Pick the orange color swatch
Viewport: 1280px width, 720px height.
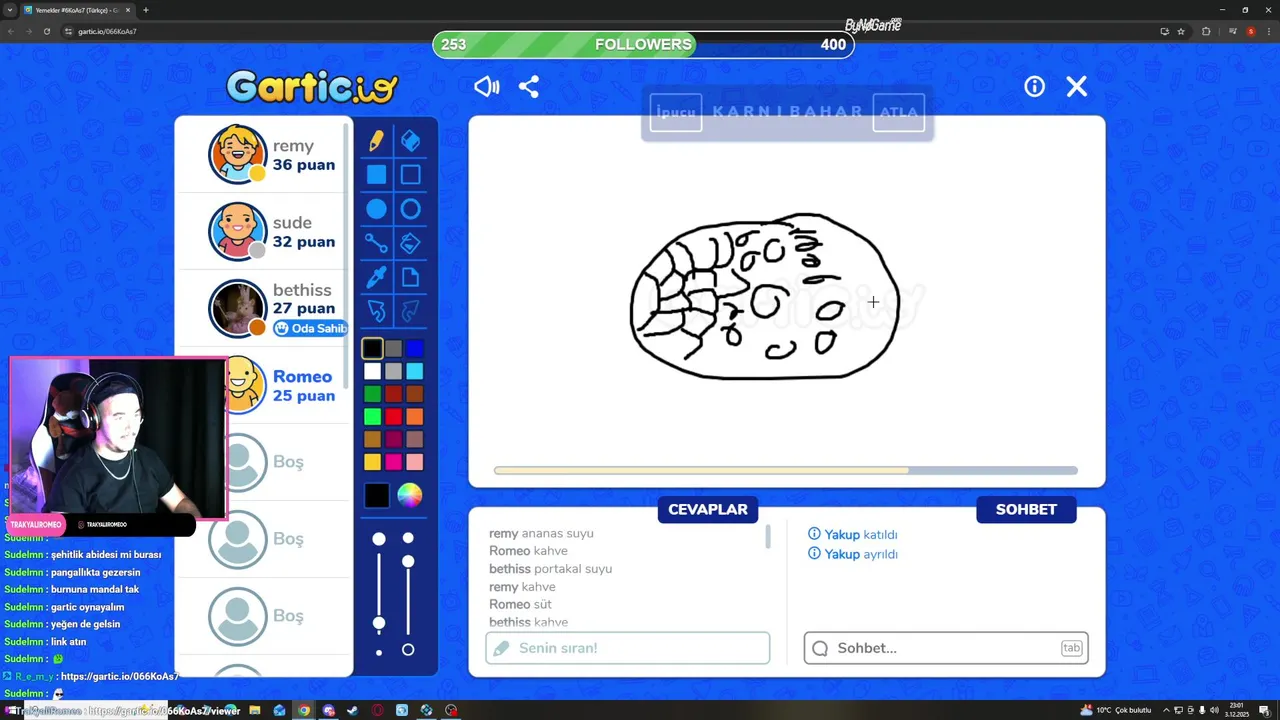tap(415, 416)
